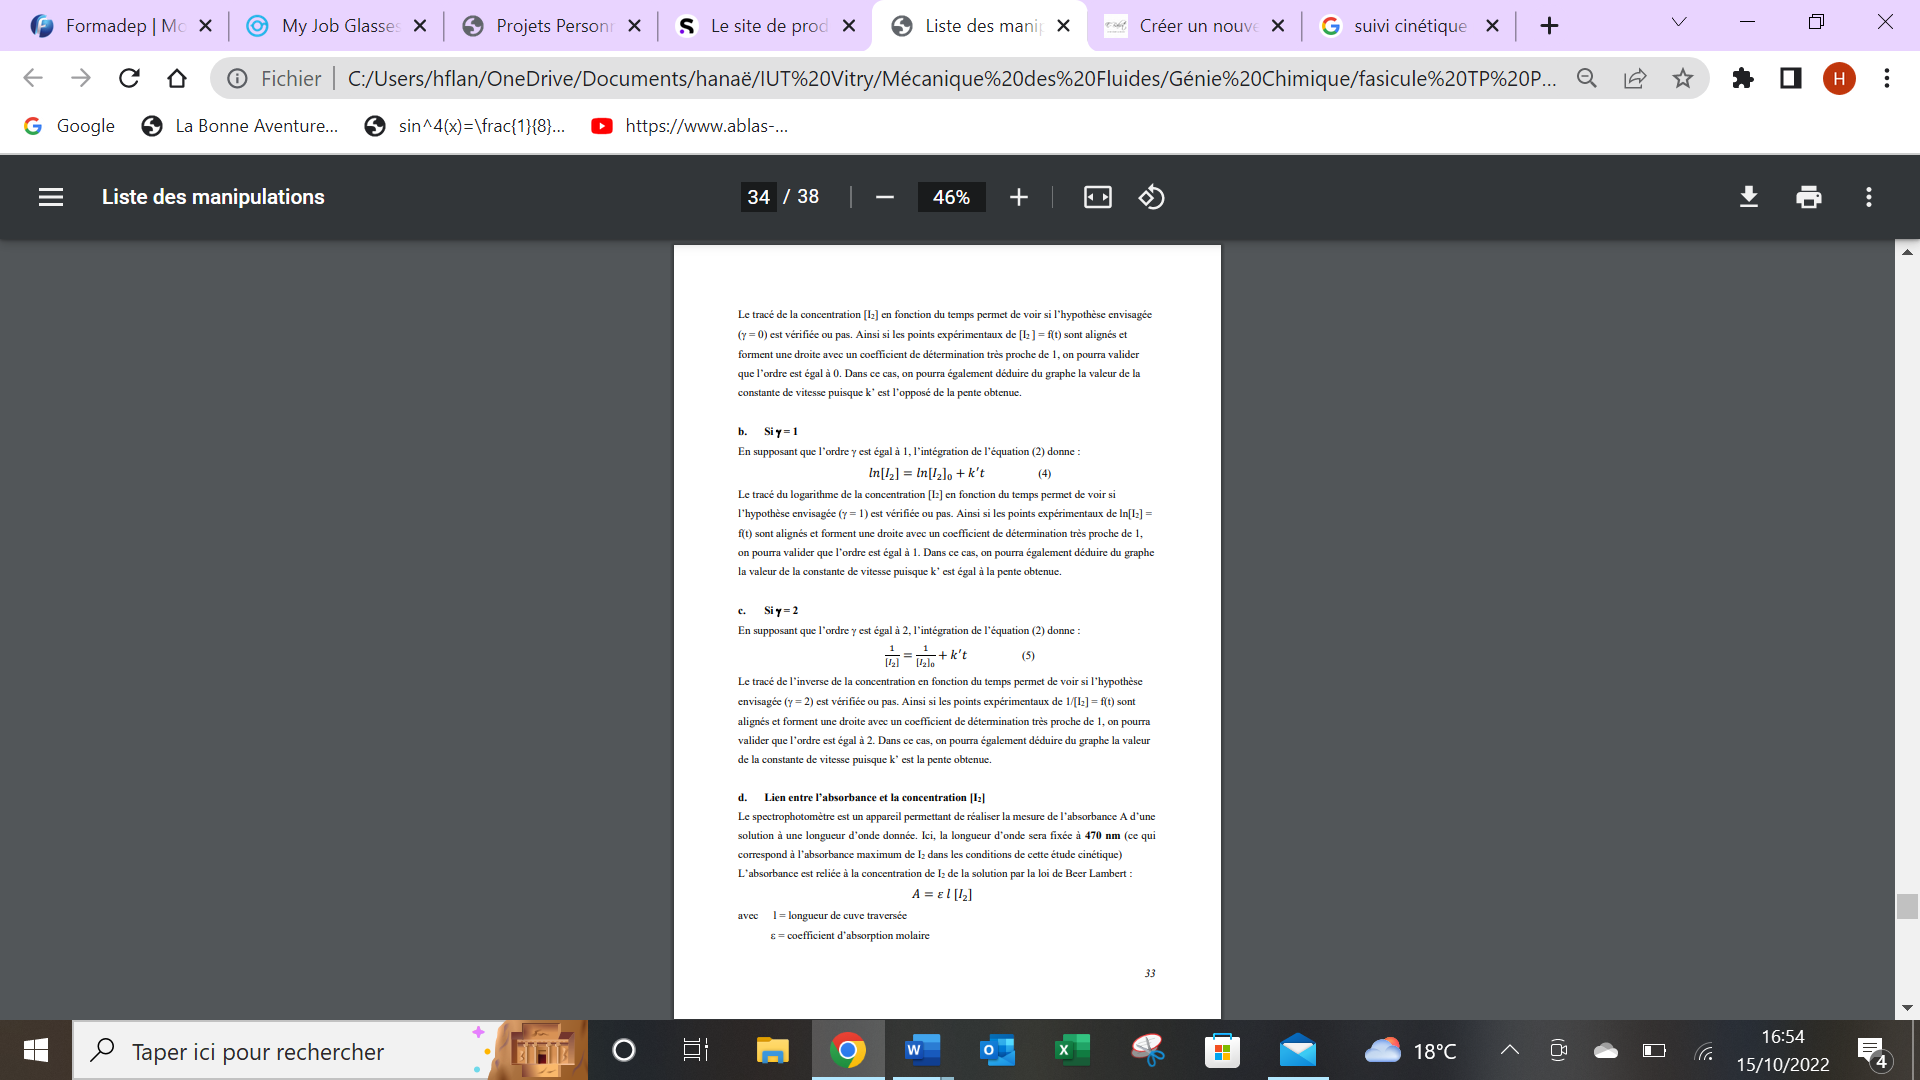
Task: Open Excel from the taskbar
Action: (1072, 1050)
